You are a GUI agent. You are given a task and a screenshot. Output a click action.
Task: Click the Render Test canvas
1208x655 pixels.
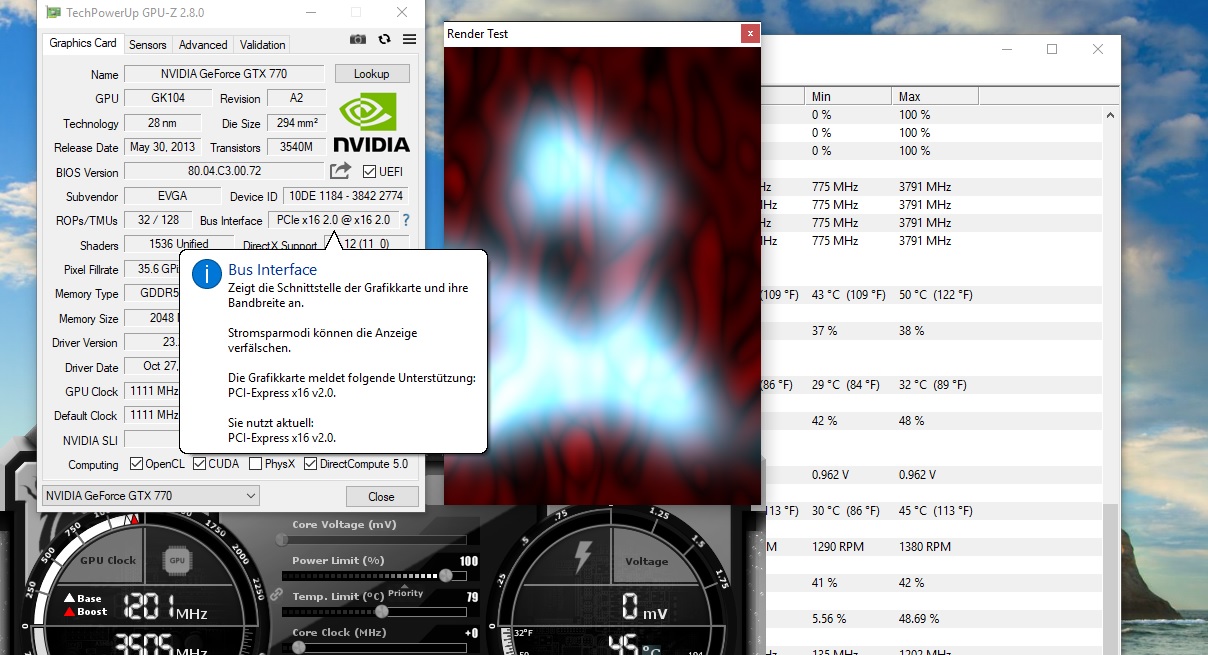[x=602, y=275]
